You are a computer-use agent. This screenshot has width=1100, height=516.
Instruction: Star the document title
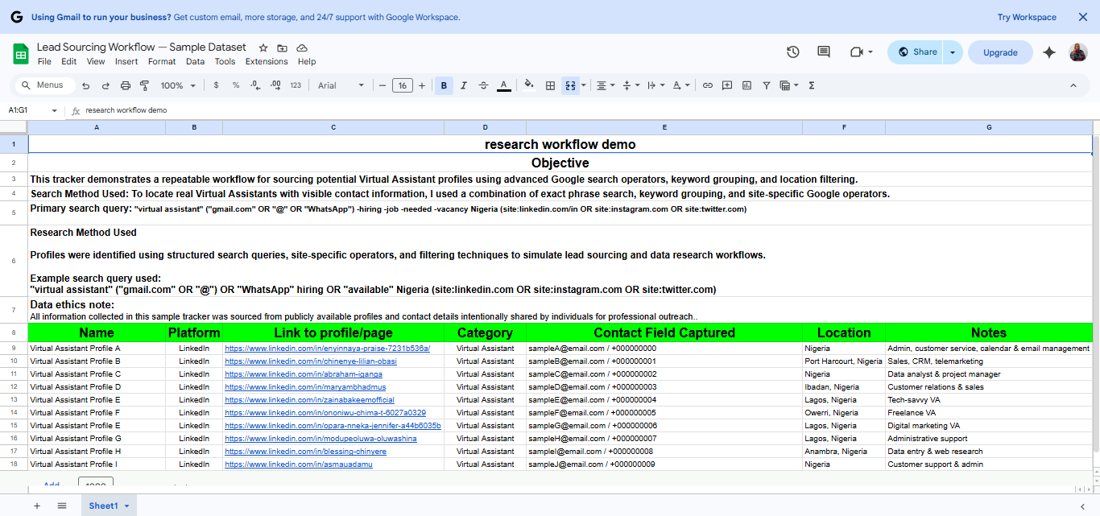point(263,48)
